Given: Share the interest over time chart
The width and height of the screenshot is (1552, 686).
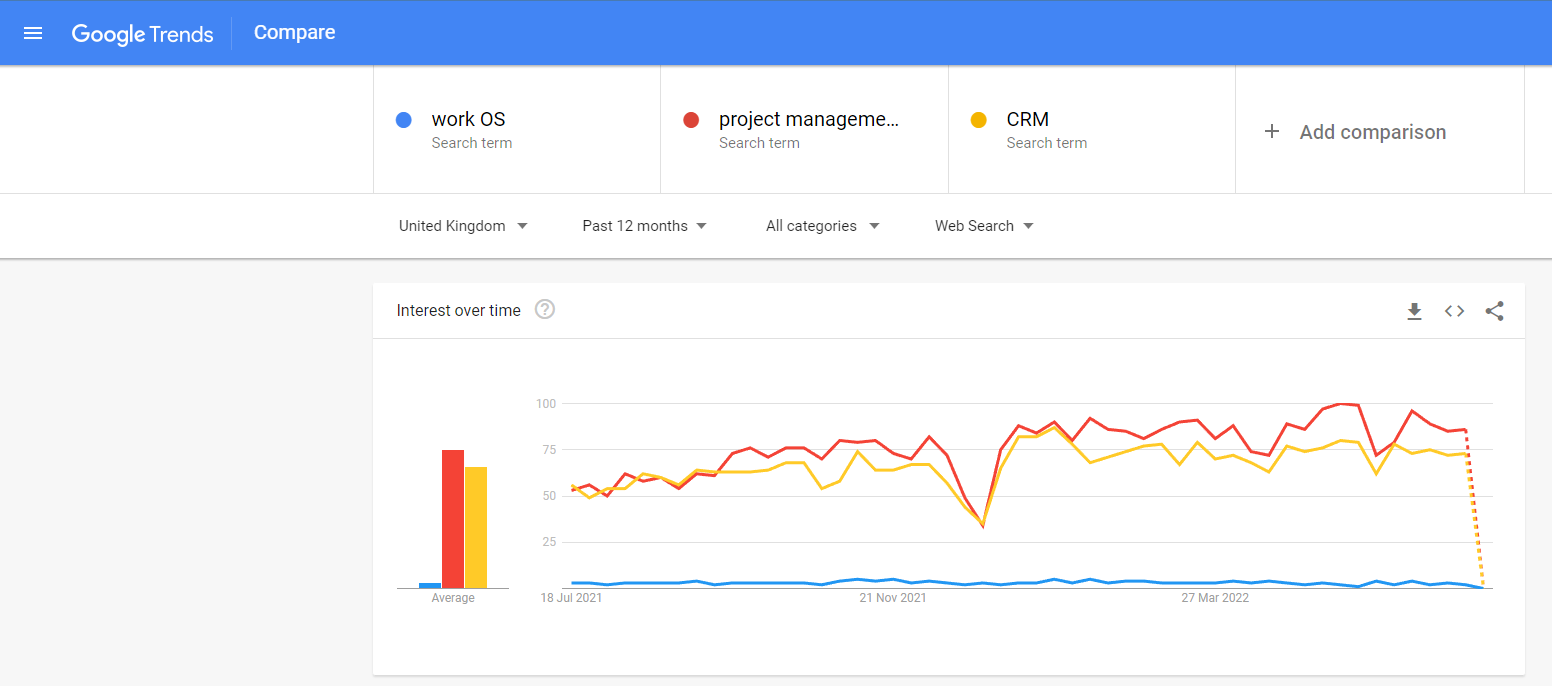Looking at the screenshot, I should [1494, 311].
